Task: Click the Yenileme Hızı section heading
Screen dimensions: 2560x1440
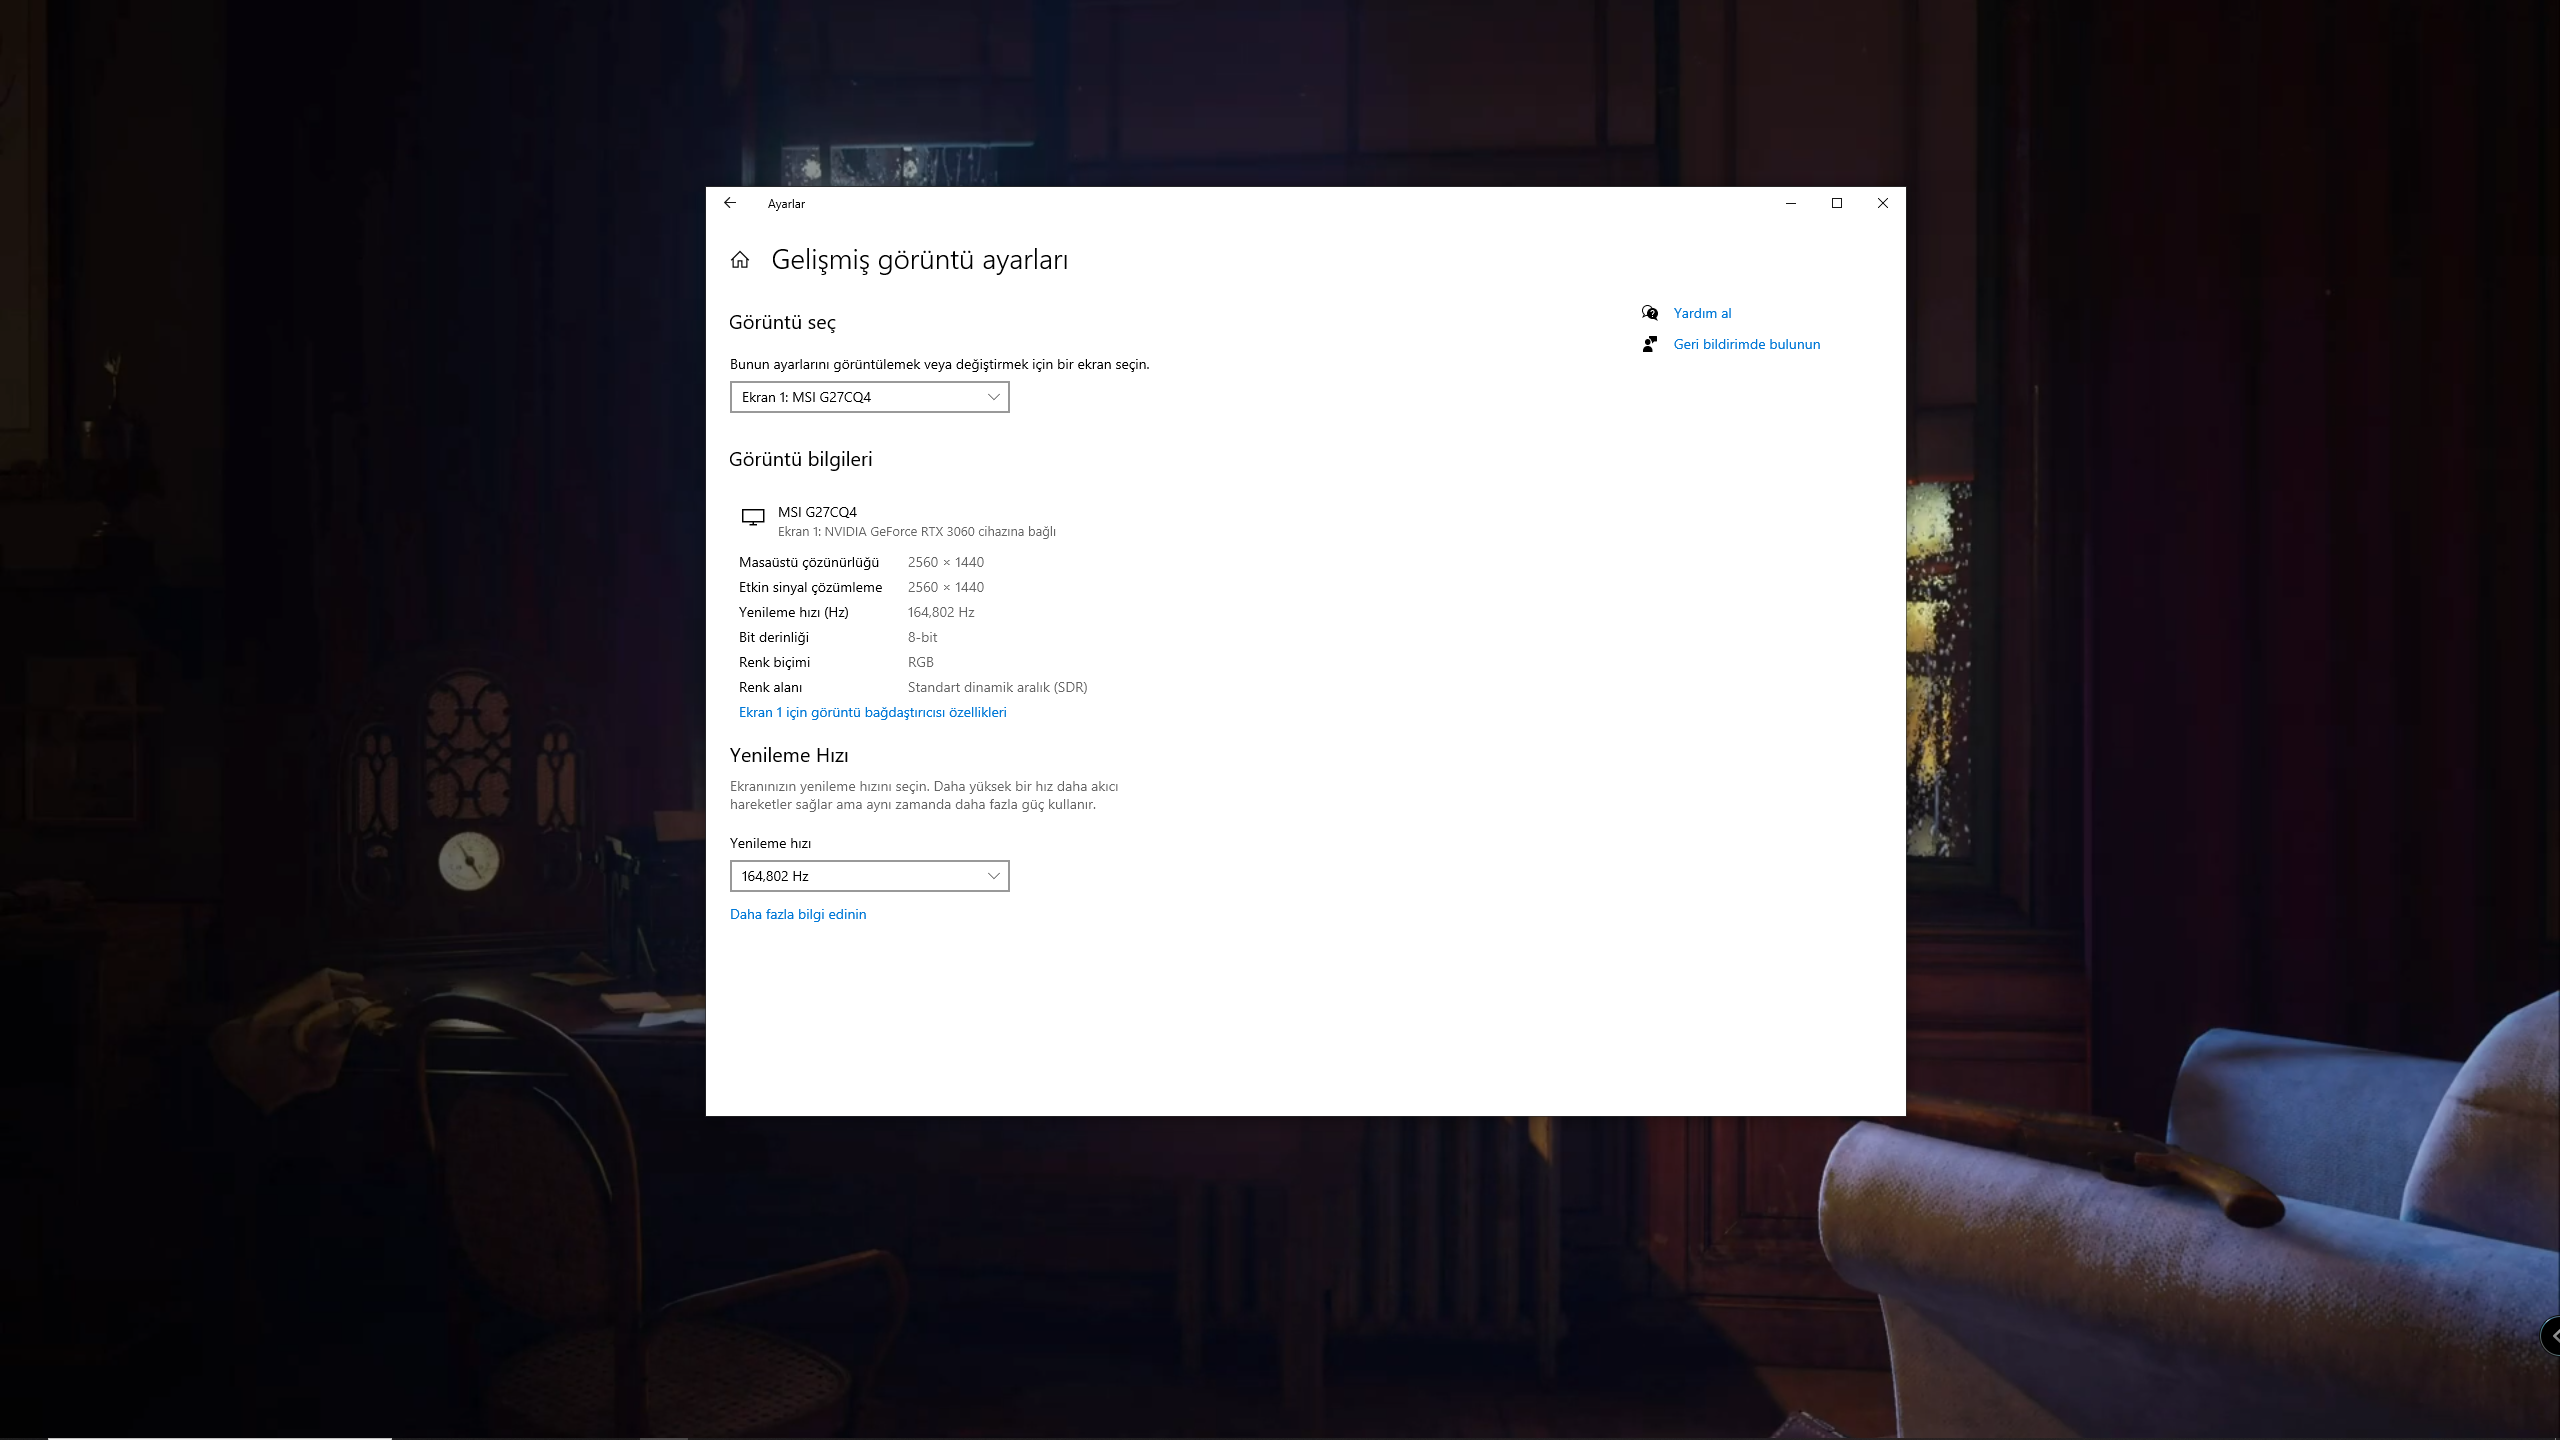Action: pos(789,755)
